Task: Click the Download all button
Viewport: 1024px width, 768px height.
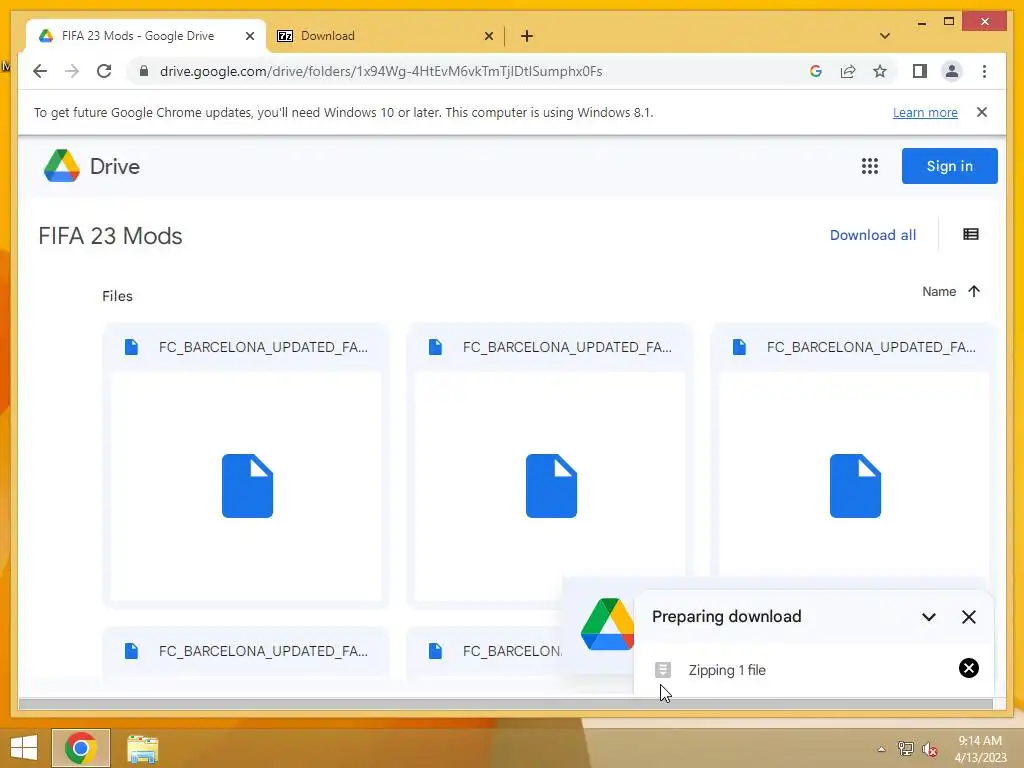Action: (x=872, y=235)
